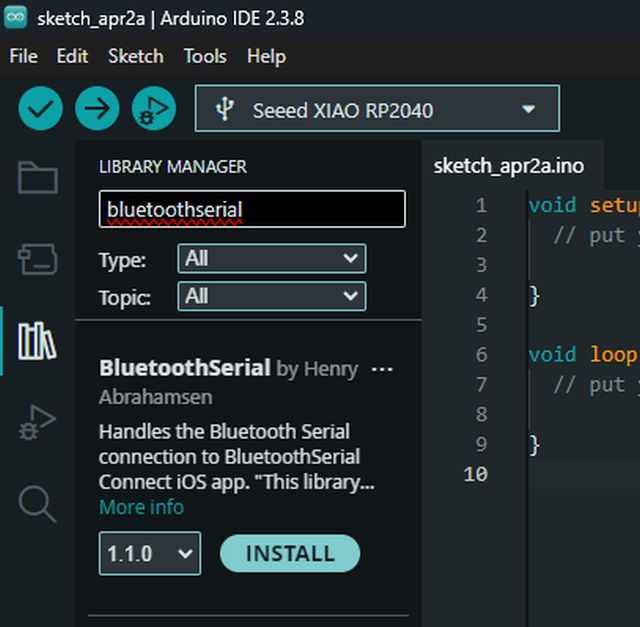This screenshot has height=627, width=640.
Task: Toggle the Library Manager sidebar icon
Action: pyautogui.click(x=37, y=342)
